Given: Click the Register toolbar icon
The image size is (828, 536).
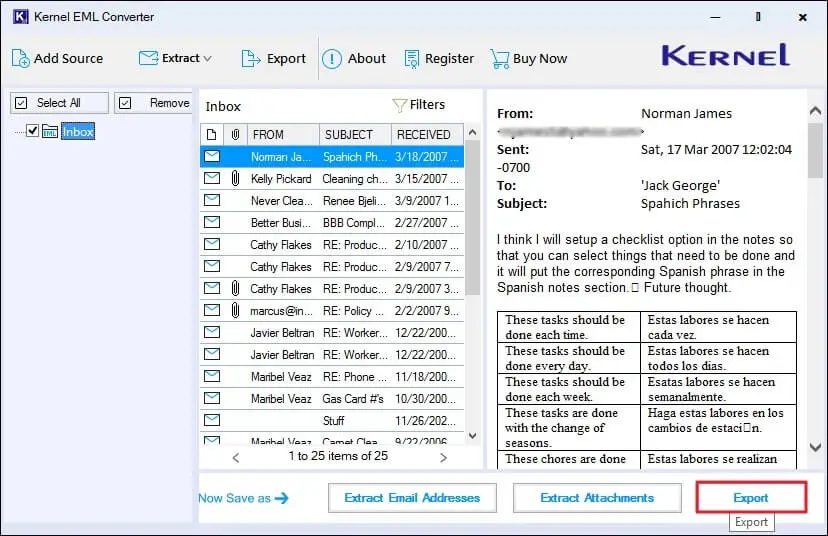Looking at the screenshot, I should point(411,59).
